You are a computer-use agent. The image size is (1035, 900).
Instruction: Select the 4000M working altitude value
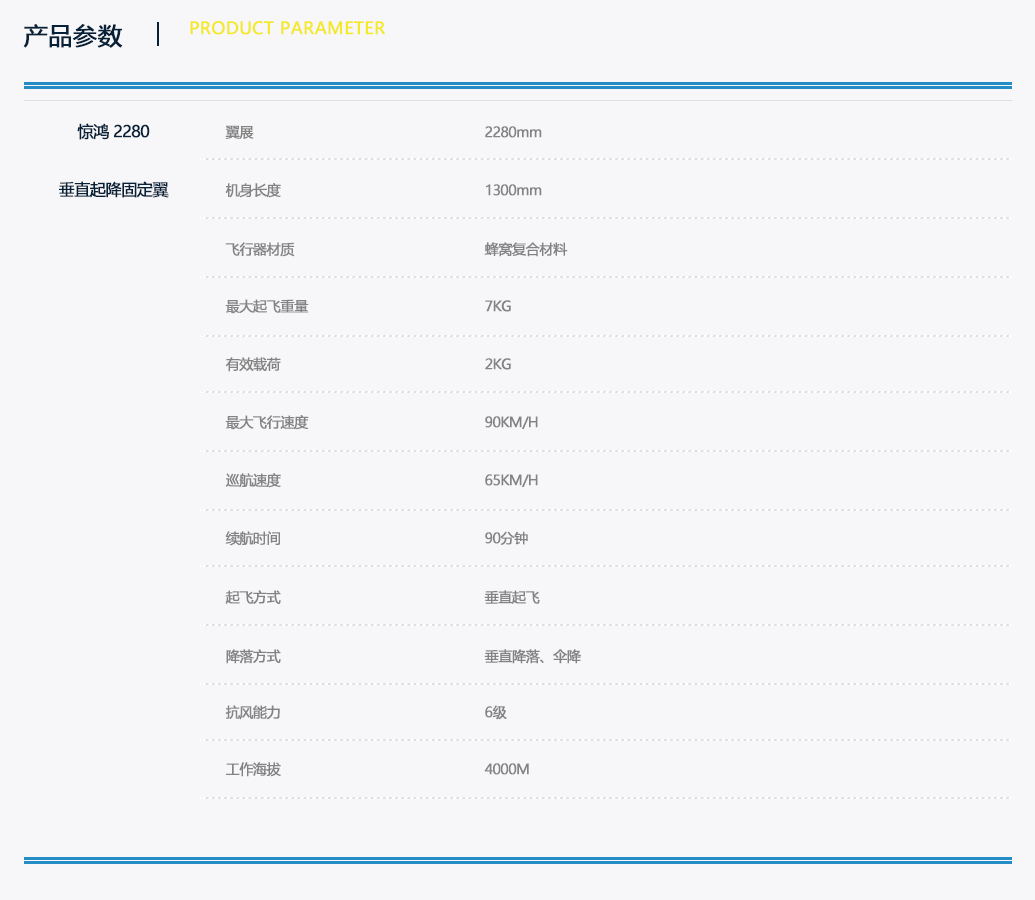pyautogui.click(x=506, y=769)
